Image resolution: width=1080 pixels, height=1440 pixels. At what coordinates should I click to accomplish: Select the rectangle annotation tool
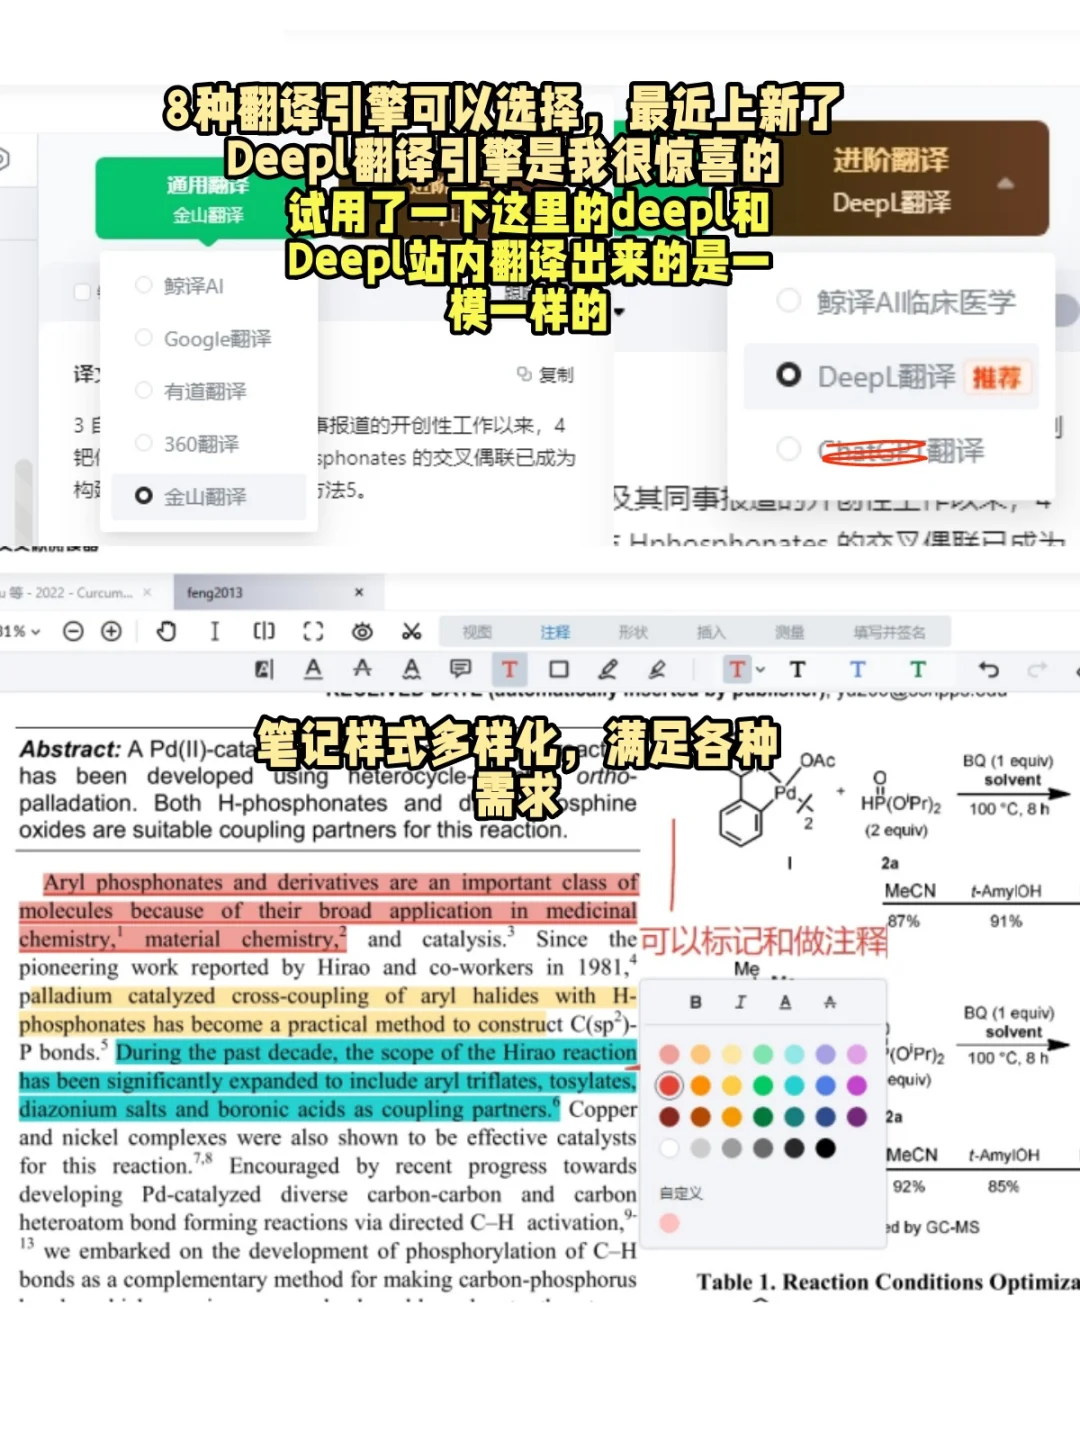(558, 669)
